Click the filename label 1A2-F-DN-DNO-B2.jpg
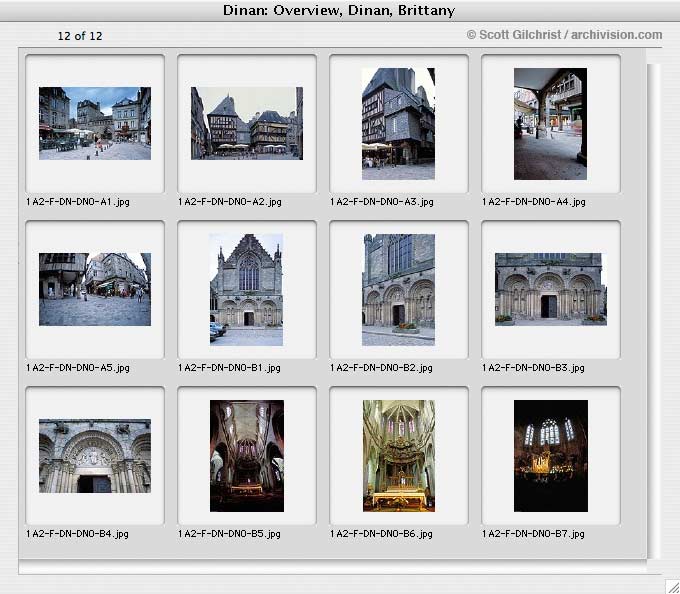Image resolution: width=680 pixels, height=594 pixels. 381,368
